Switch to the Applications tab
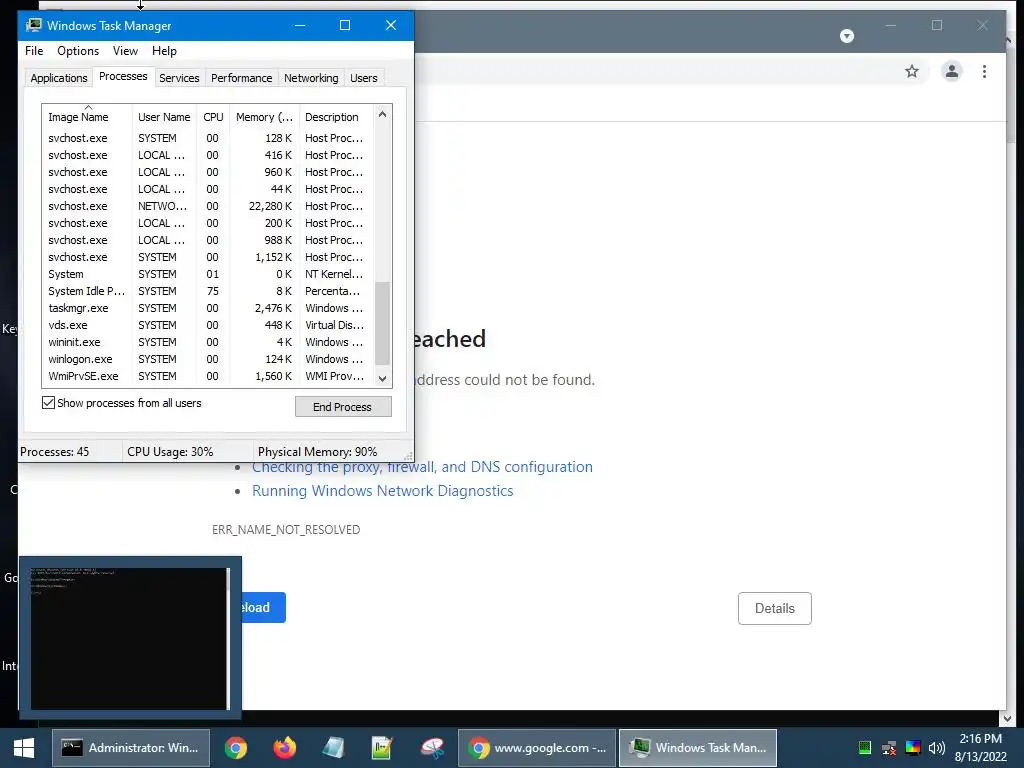Screen dimensions: 1024x768 59,78
